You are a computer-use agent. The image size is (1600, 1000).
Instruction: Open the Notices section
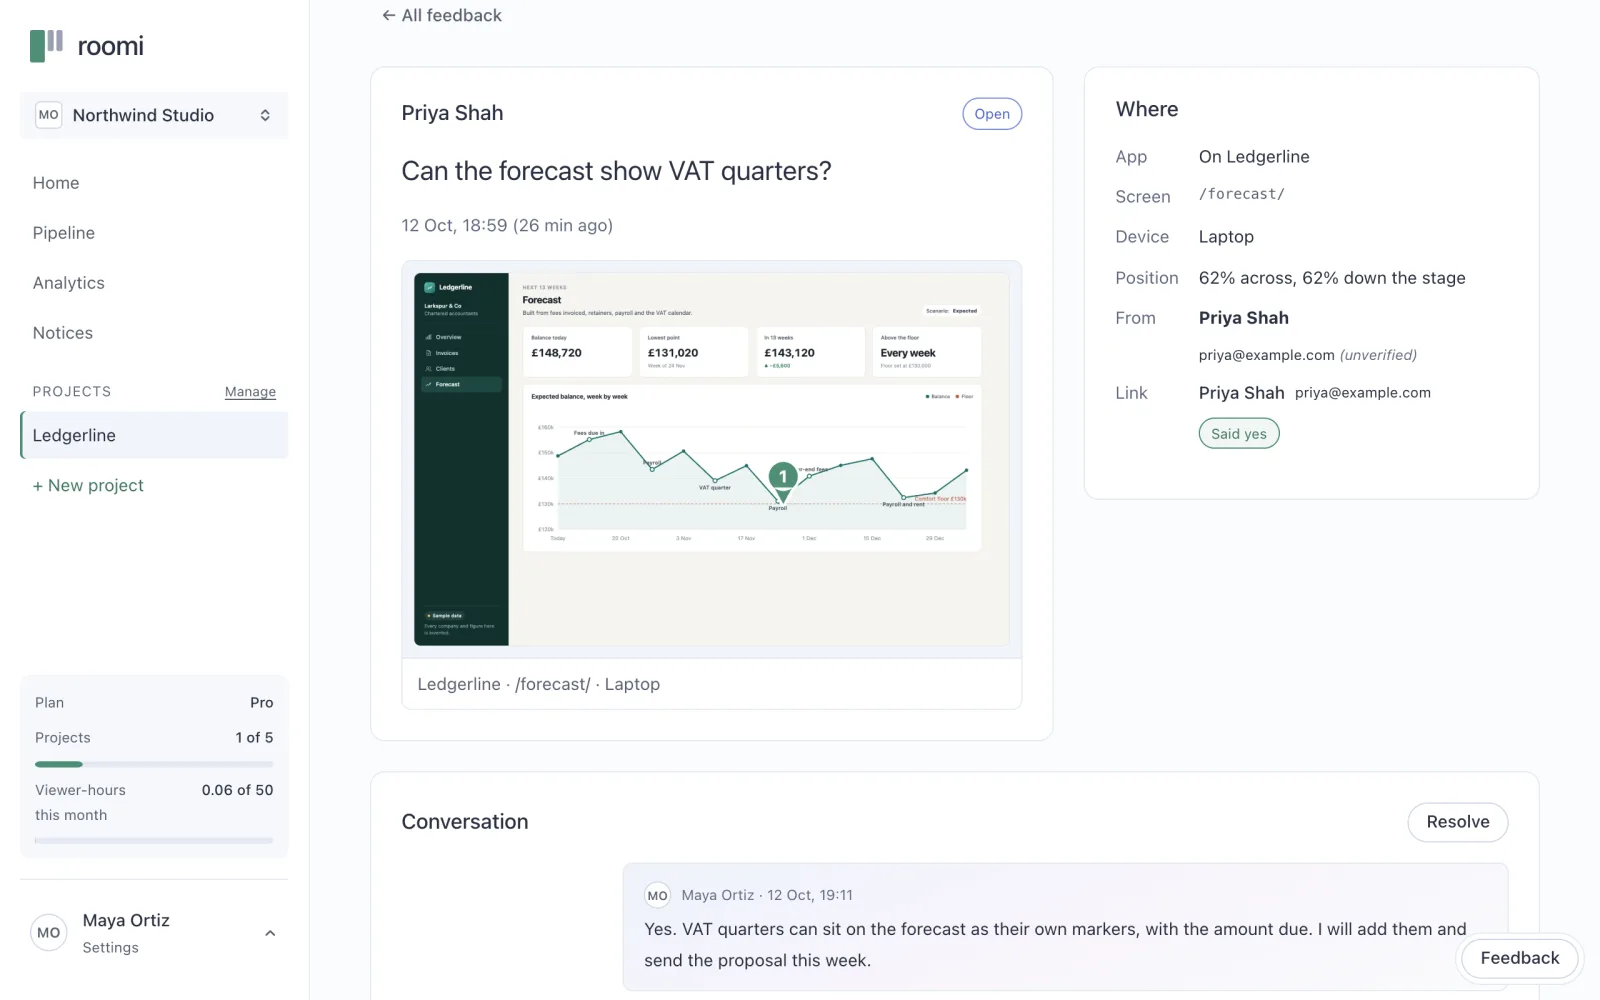[x=63, y=333]
